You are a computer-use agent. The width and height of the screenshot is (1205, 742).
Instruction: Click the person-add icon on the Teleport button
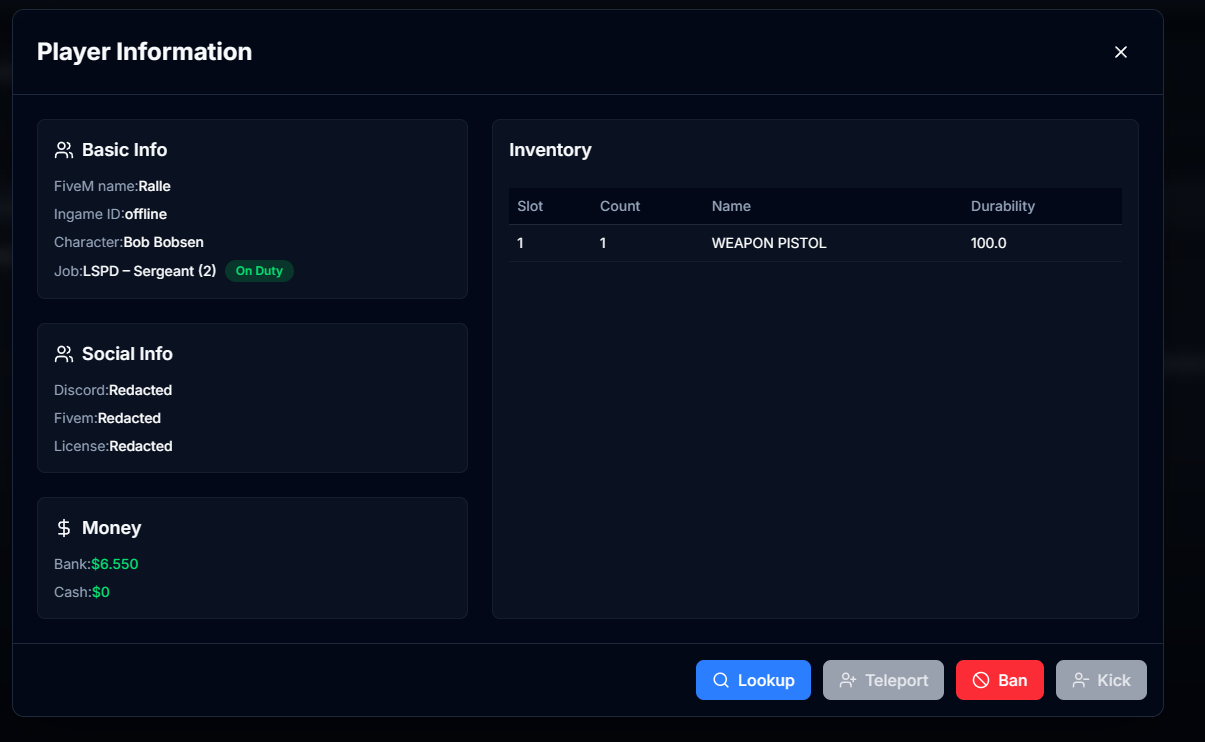point(849,680)
